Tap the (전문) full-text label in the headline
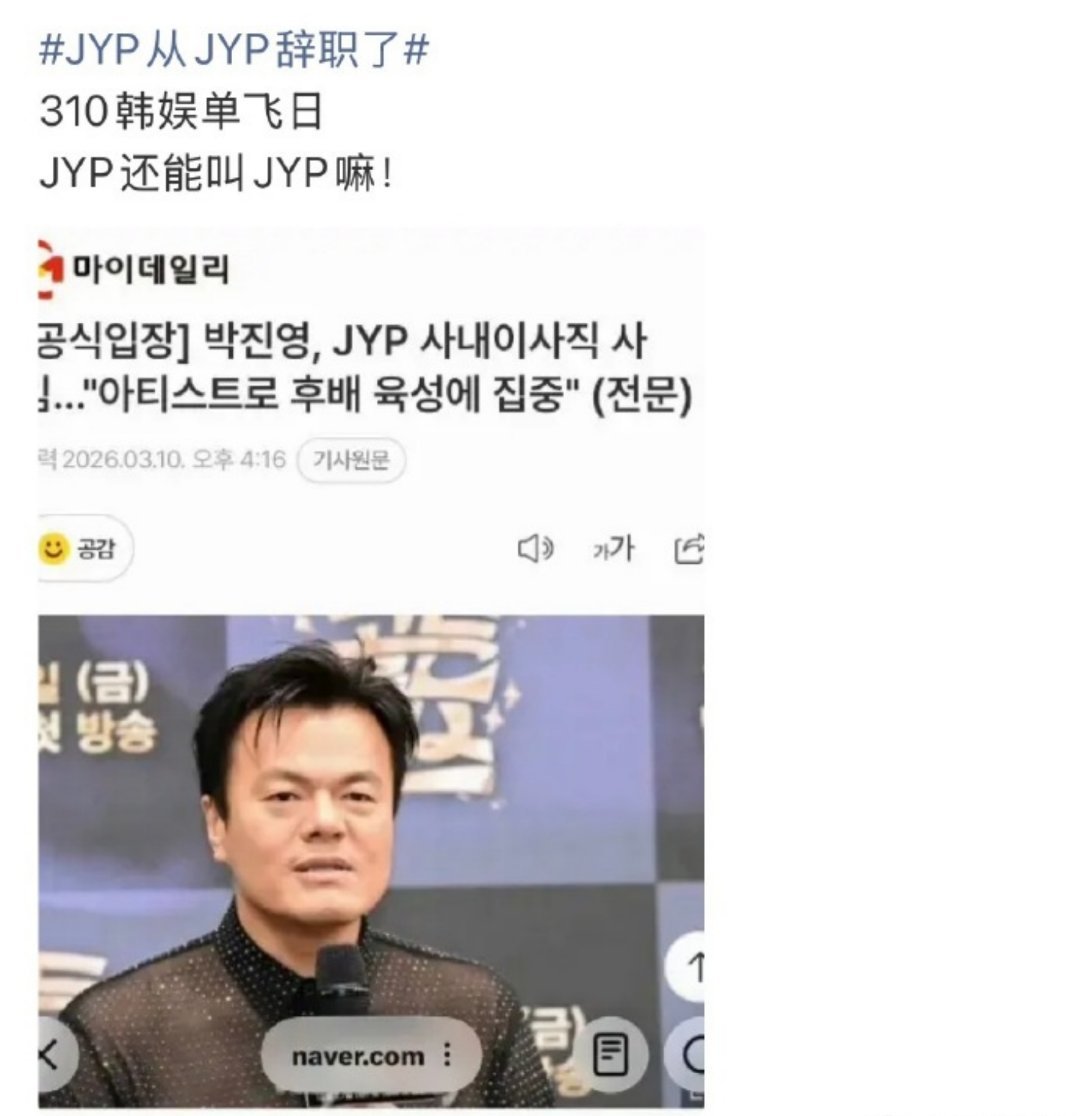This screenshot has width=1080, height=1116. pyautogui.click(x=641, y=395)
